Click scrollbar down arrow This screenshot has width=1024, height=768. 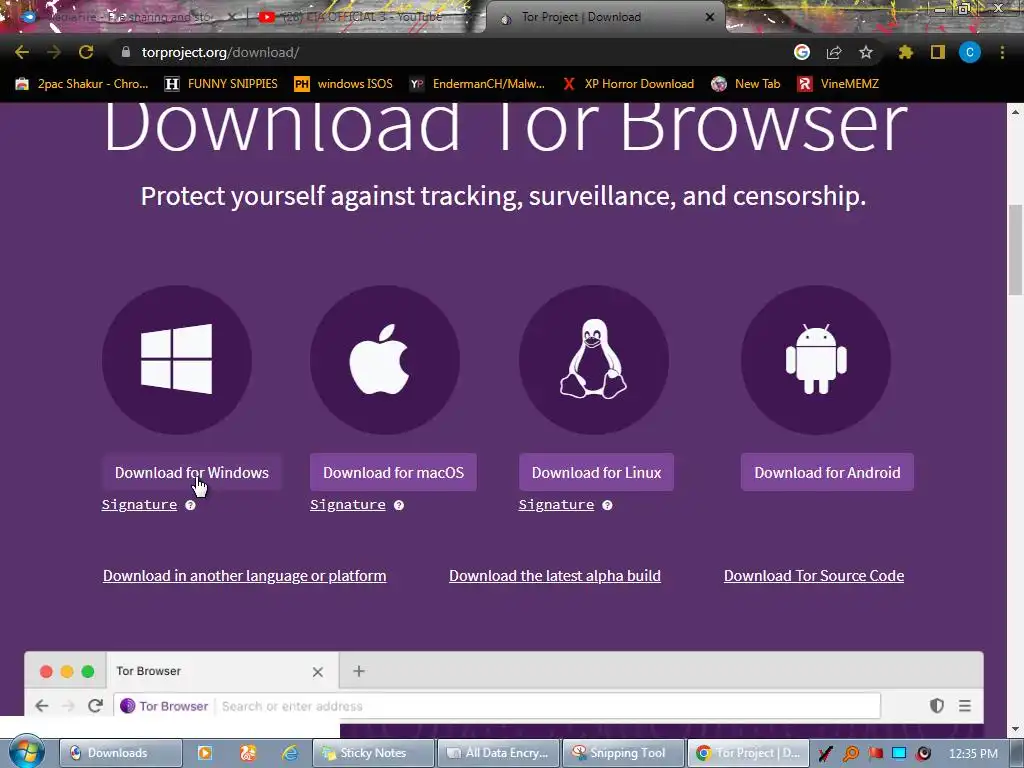click(x=1016, y=729)
